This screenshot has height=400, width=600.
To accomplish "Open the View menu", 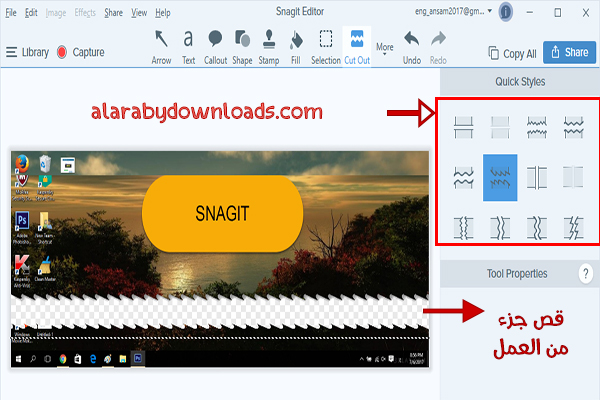I will pos(139,13).
